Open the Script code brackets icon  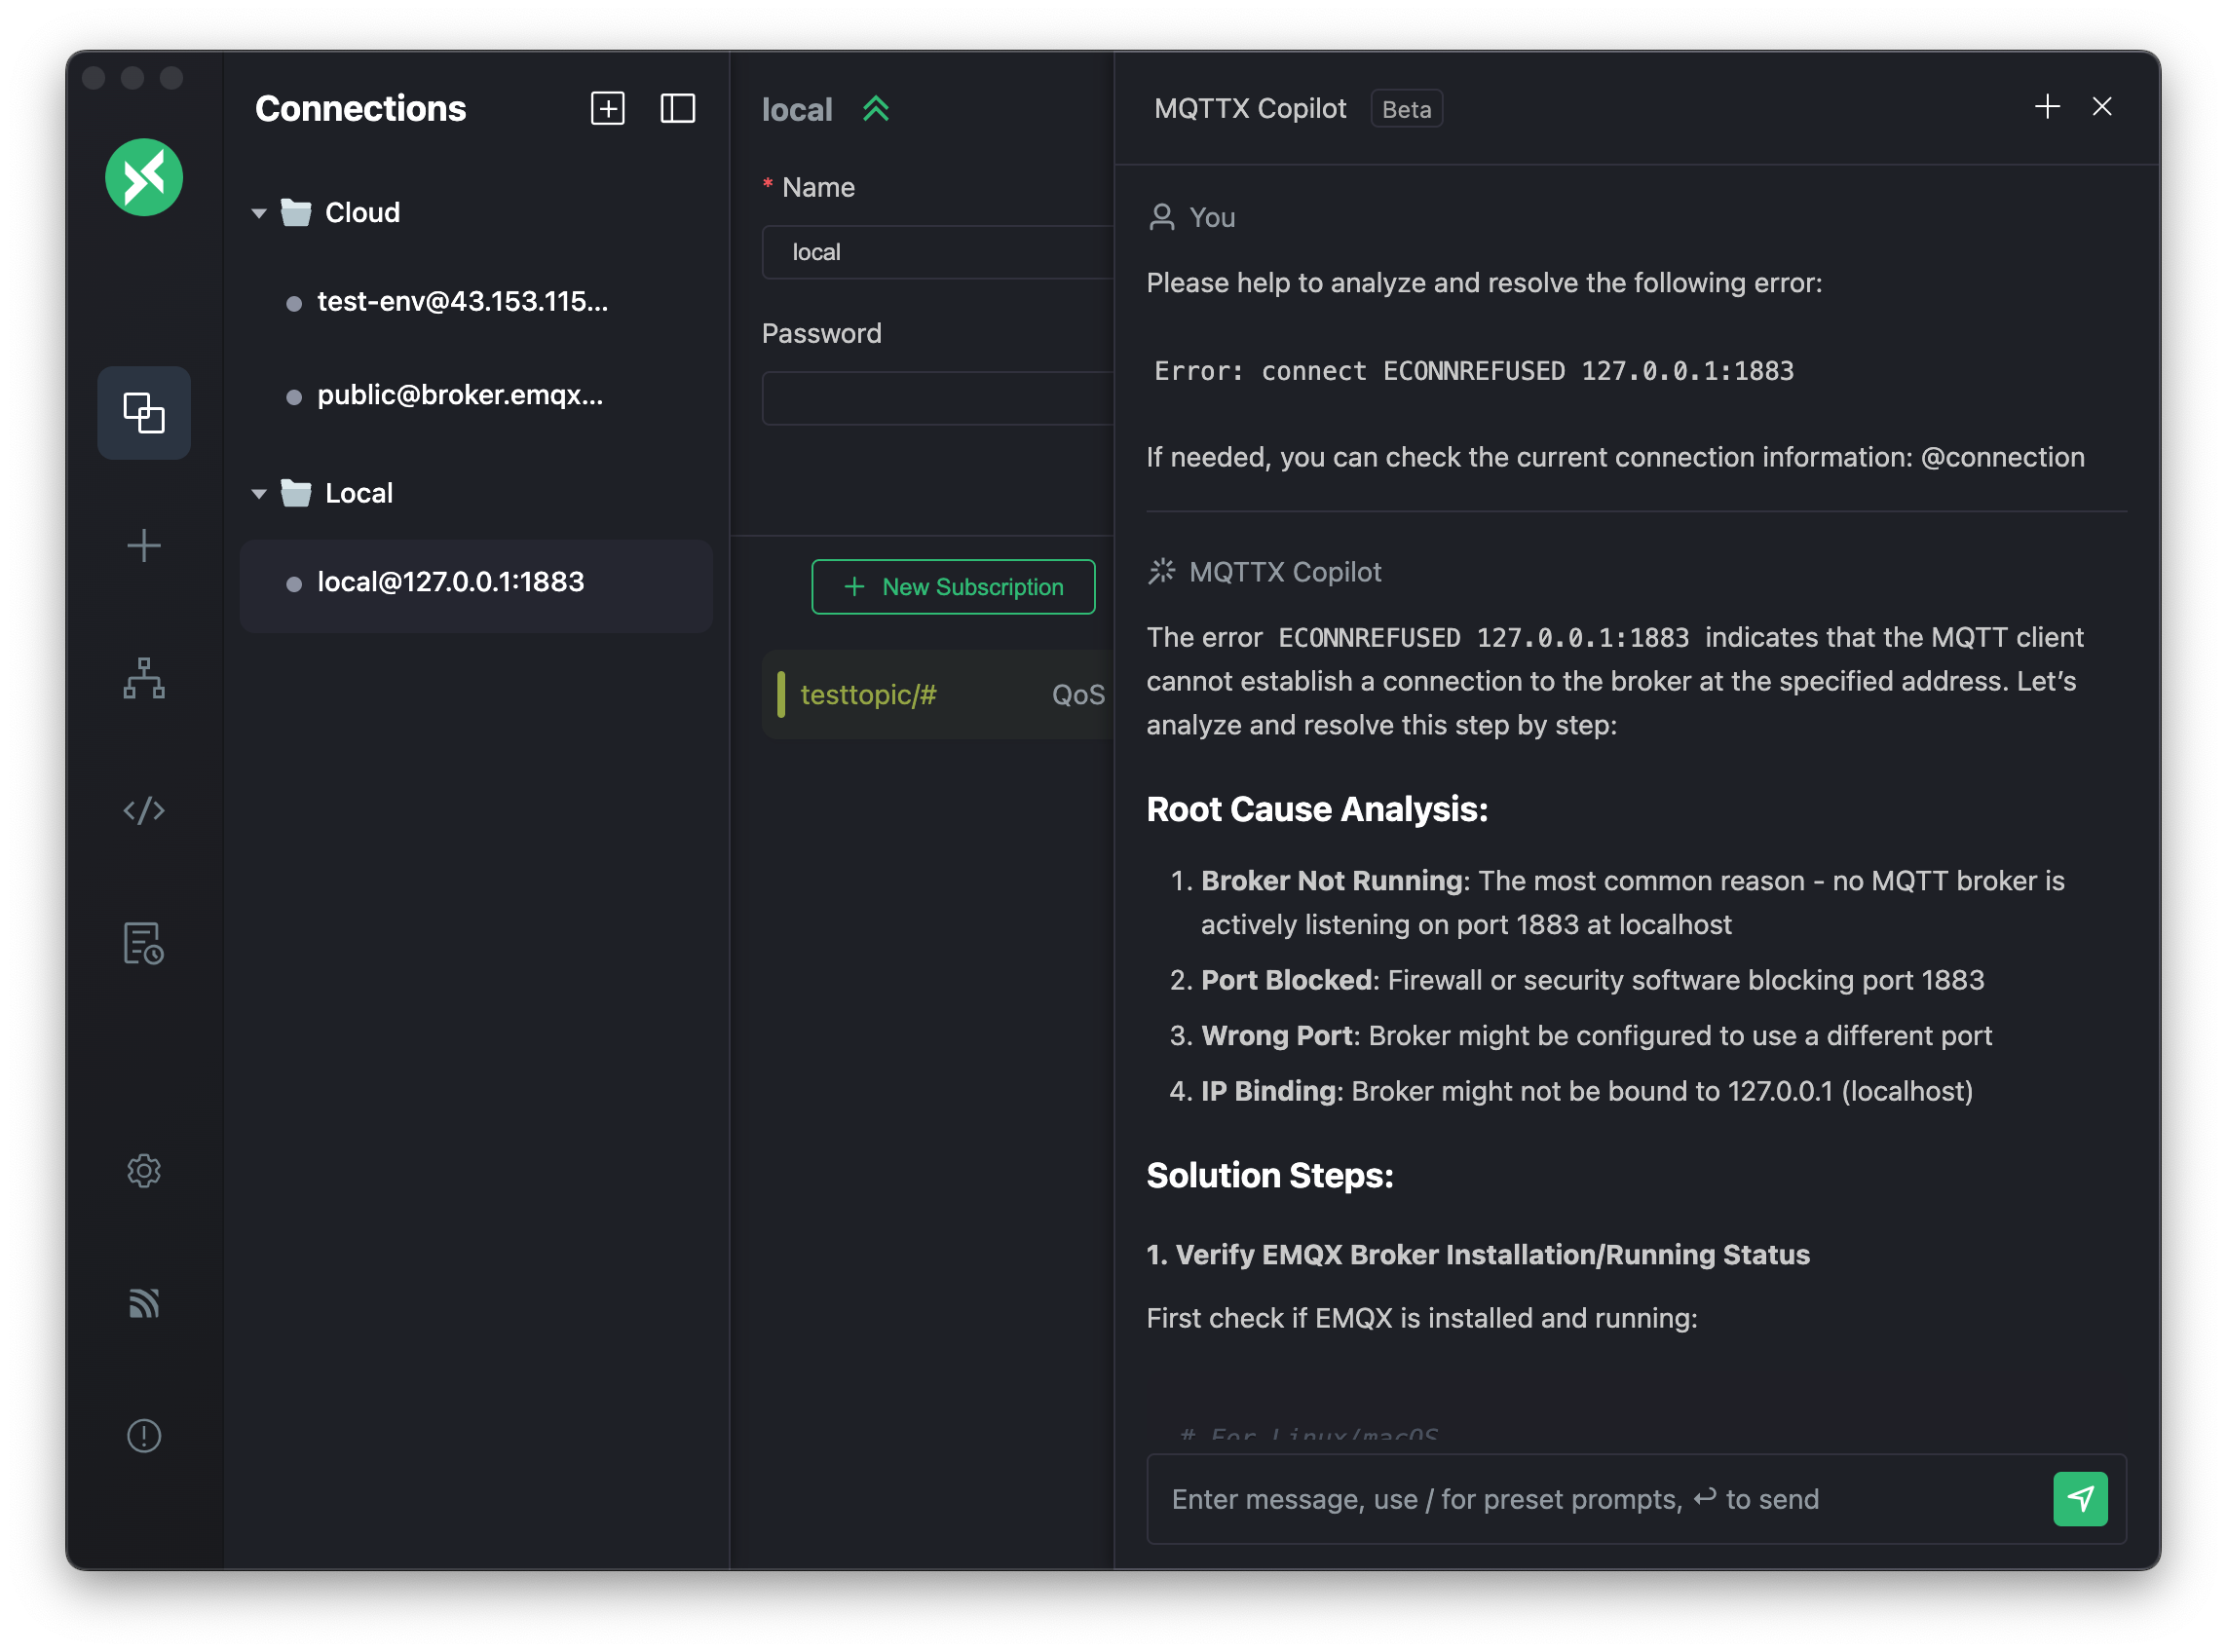tap(144, 810)
